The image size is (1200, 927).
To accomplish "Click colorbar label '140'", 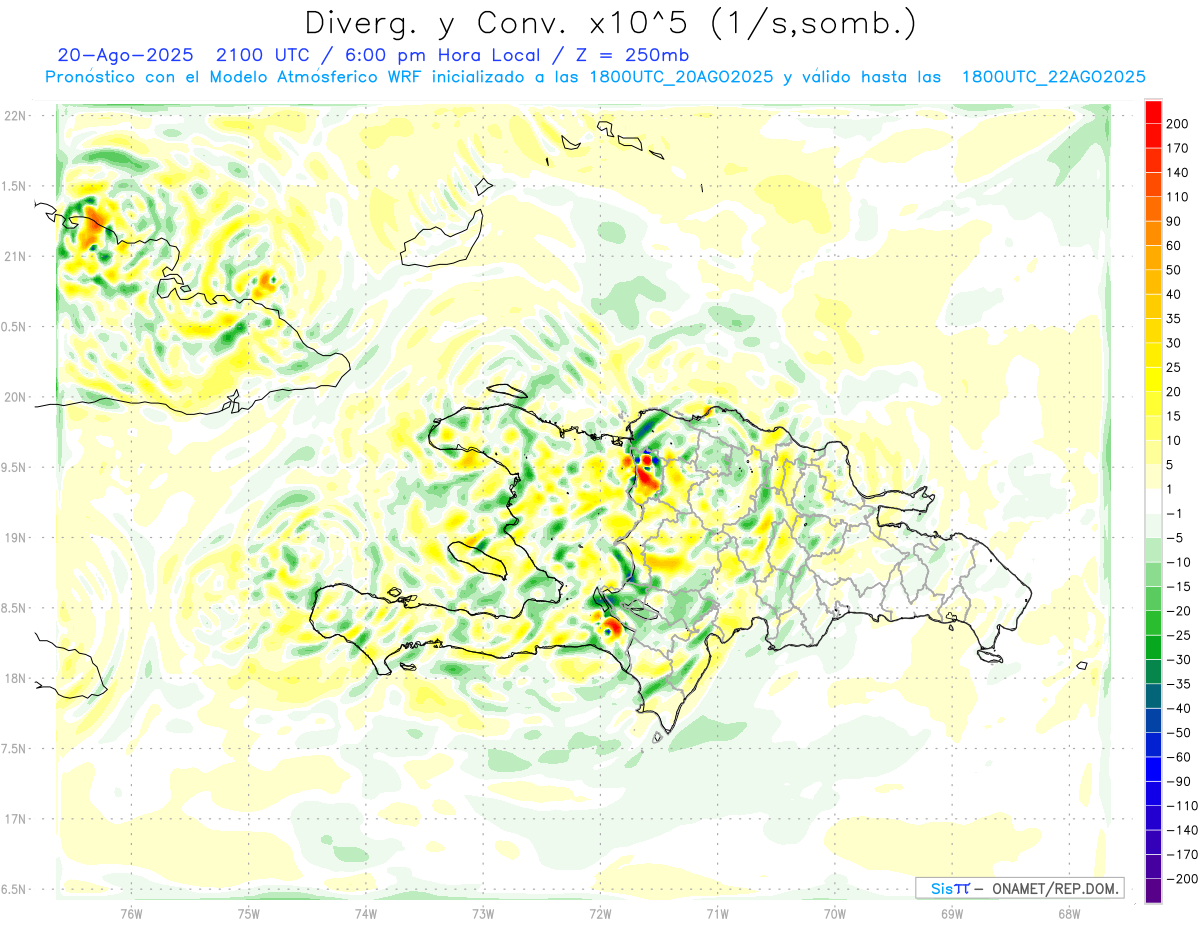I will point(1178,172).
